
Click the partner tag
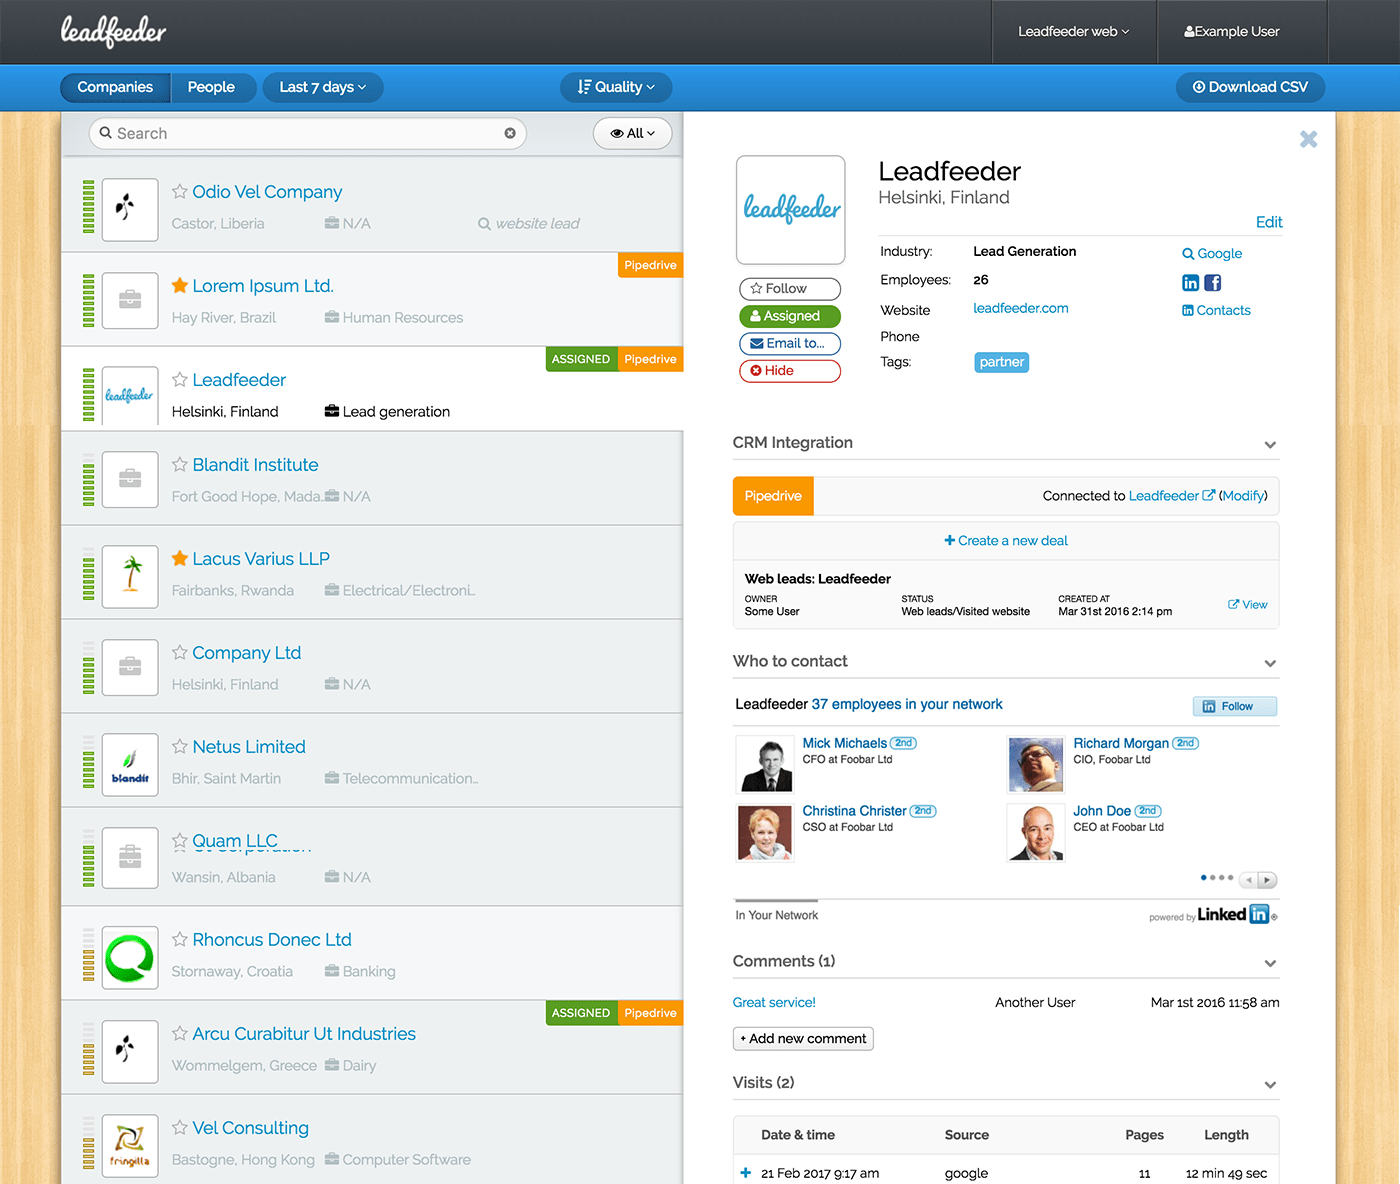click(x=1002, y=362)
